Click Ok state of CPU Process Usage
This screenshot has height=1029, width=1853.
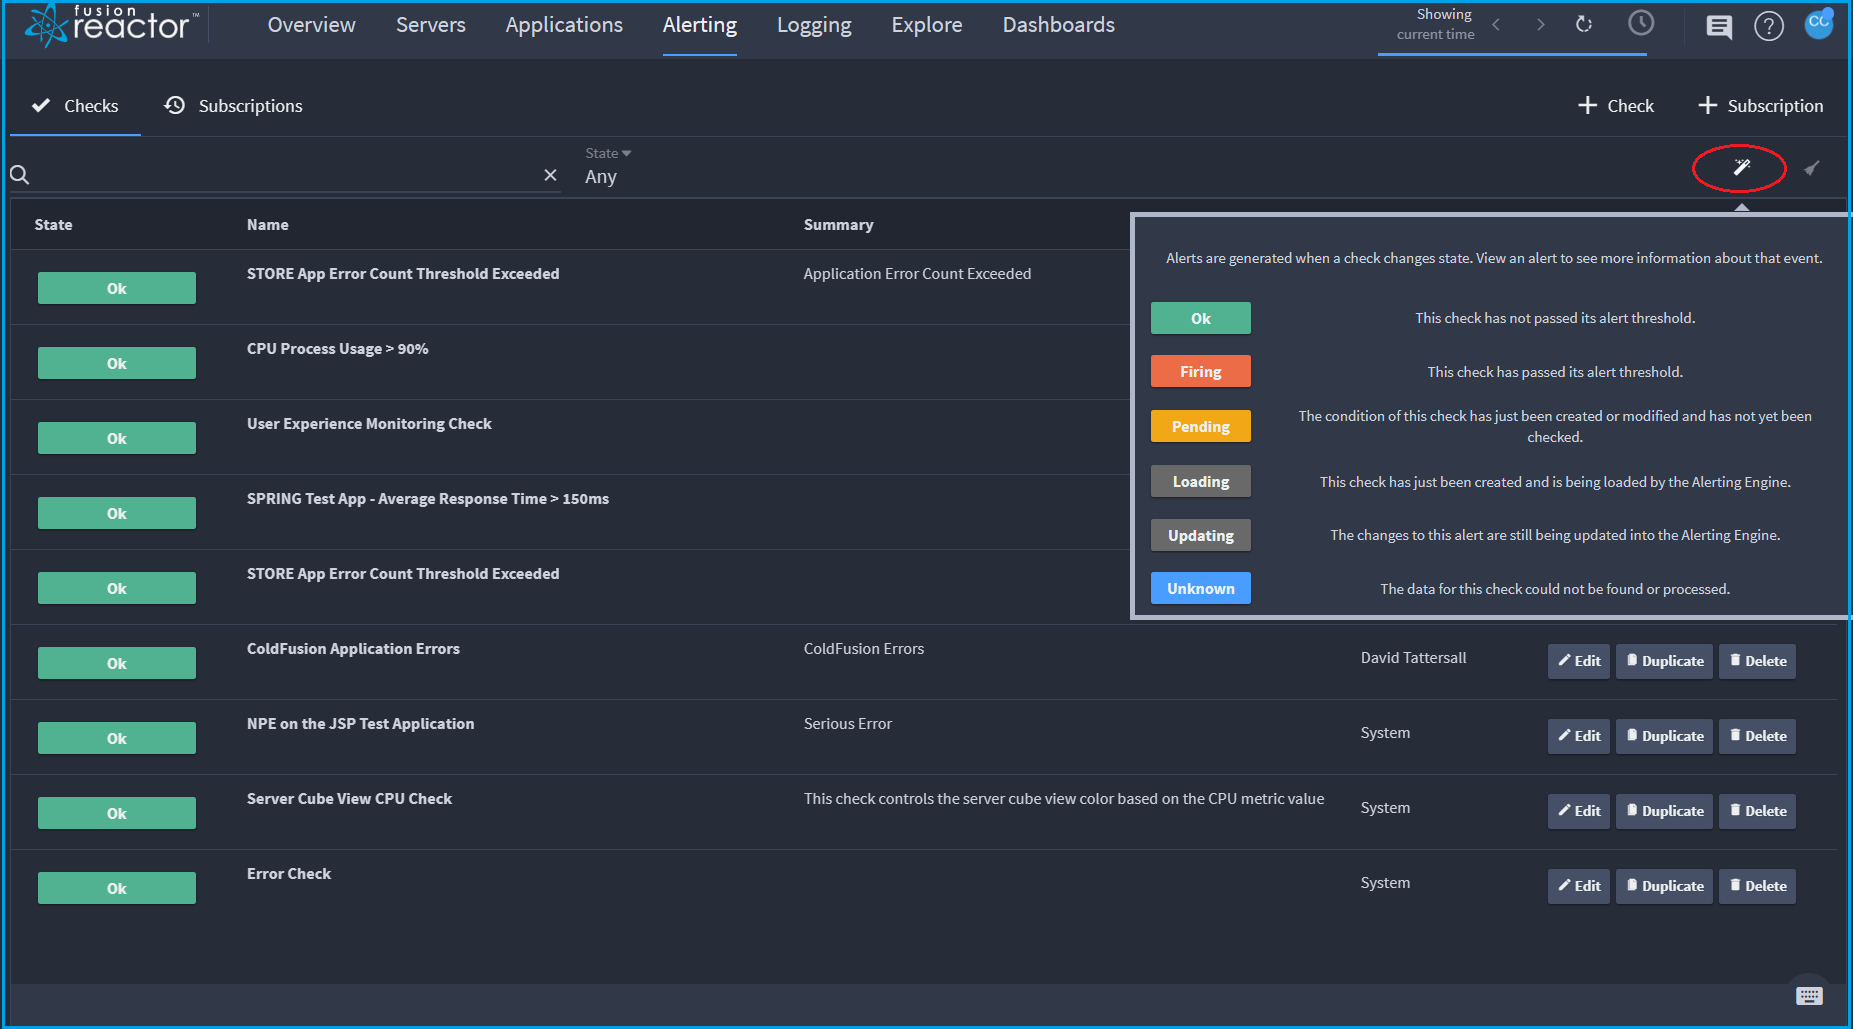tap(117, 363)
